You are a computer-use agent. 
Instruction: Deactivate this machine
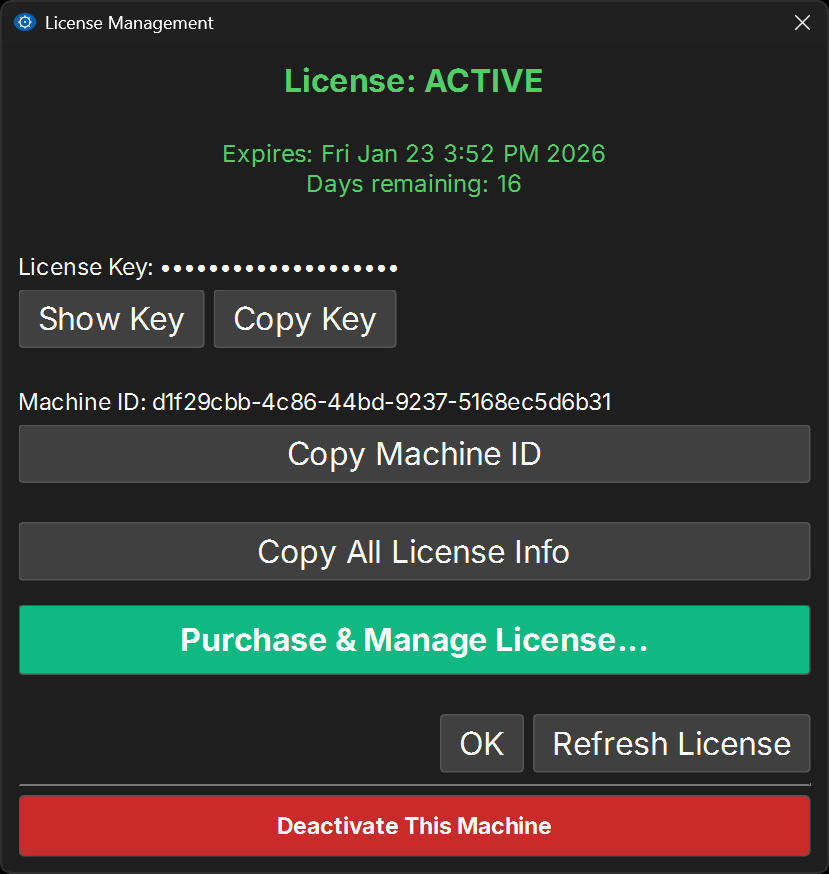(x=414, y=825)
